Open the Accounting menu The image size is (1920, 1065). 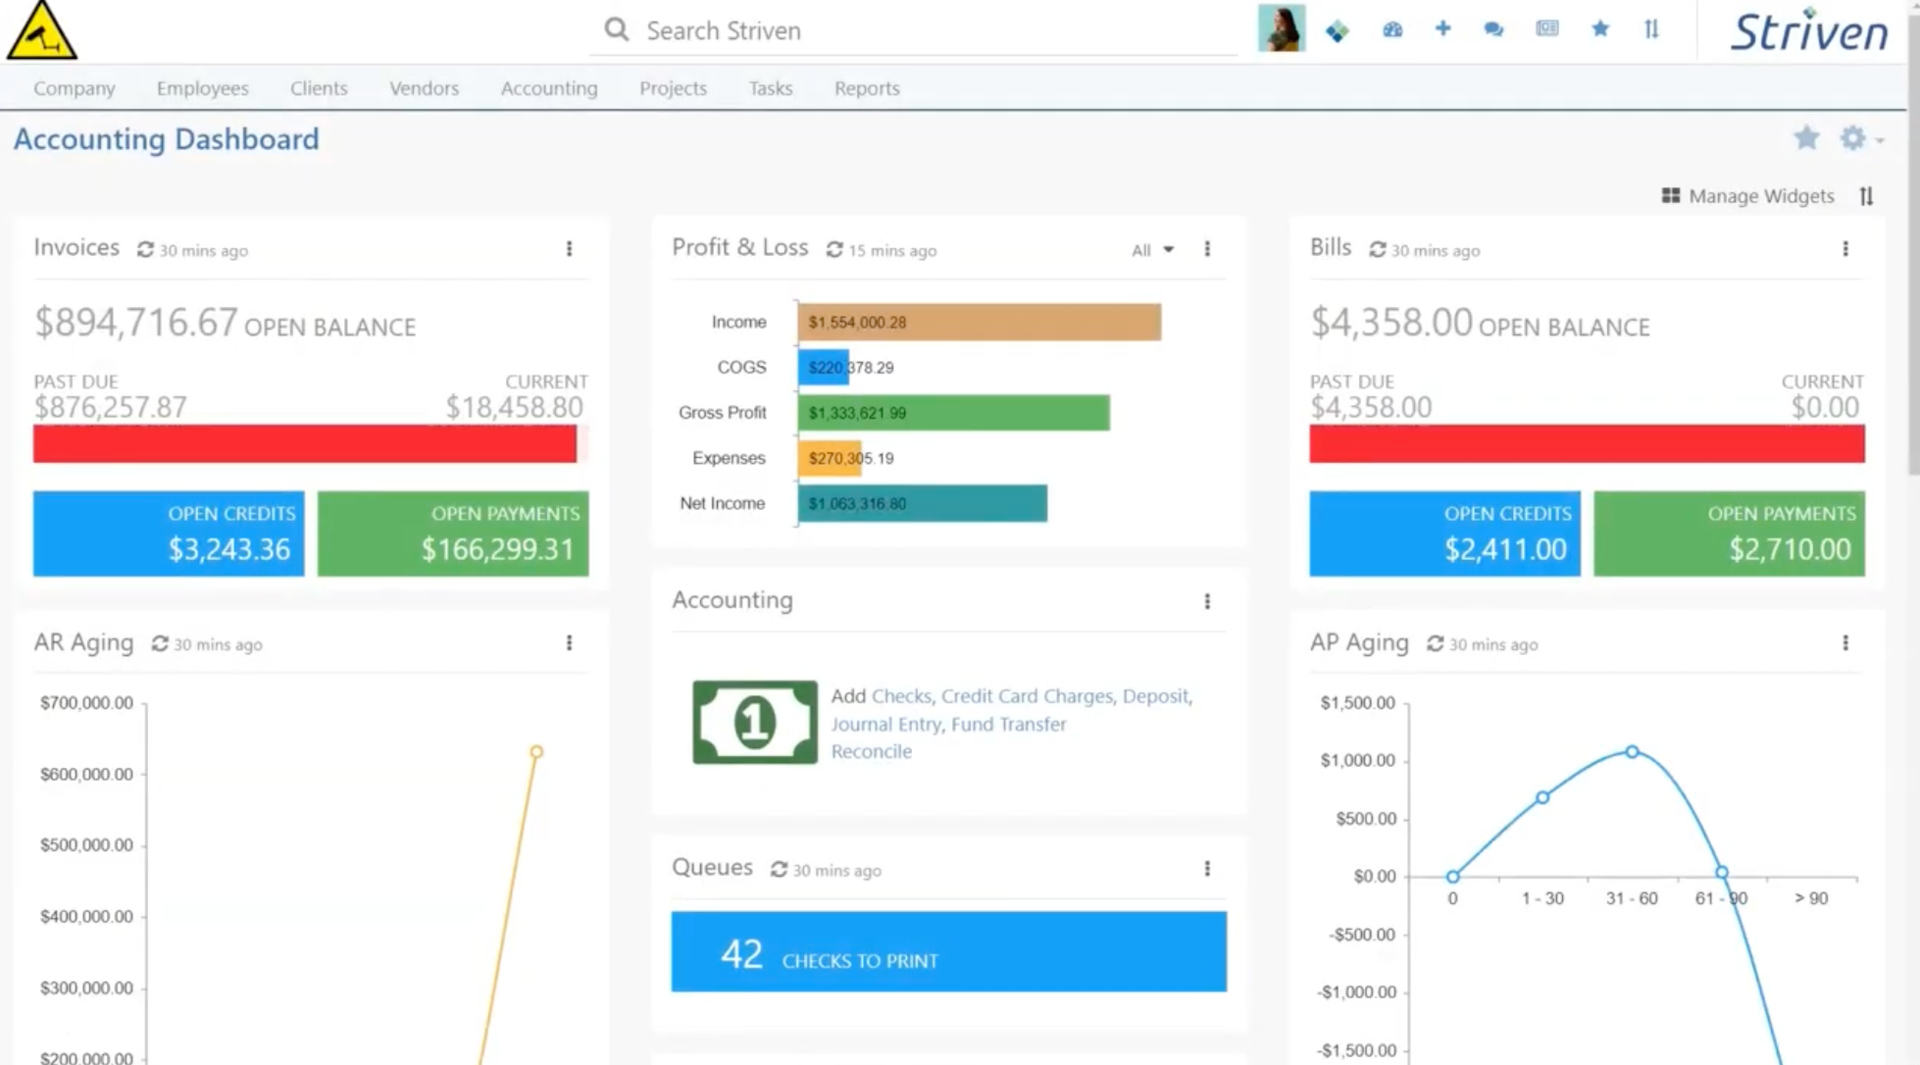548,88
